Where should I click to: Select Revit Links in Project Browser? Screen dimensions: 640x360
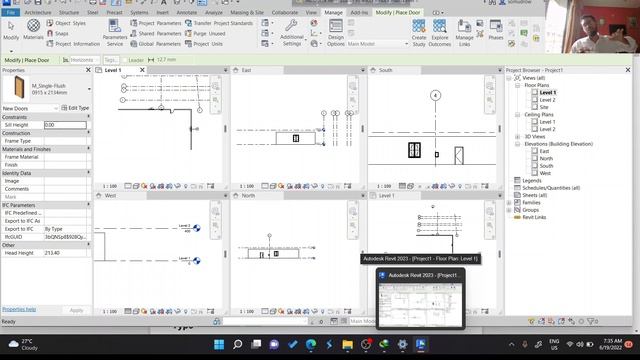(x=534, y=218)
